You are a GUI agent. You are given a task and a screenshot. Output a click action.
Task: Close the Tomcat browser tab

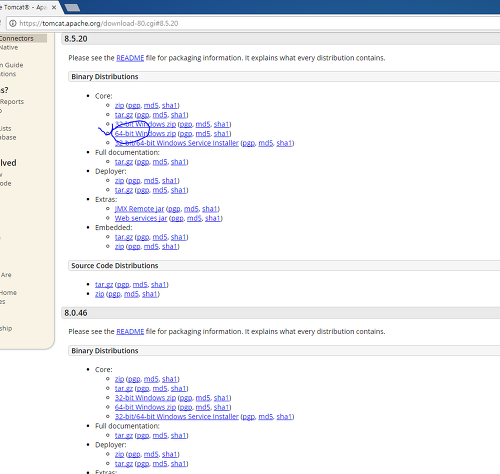click(x=54, y=7)
